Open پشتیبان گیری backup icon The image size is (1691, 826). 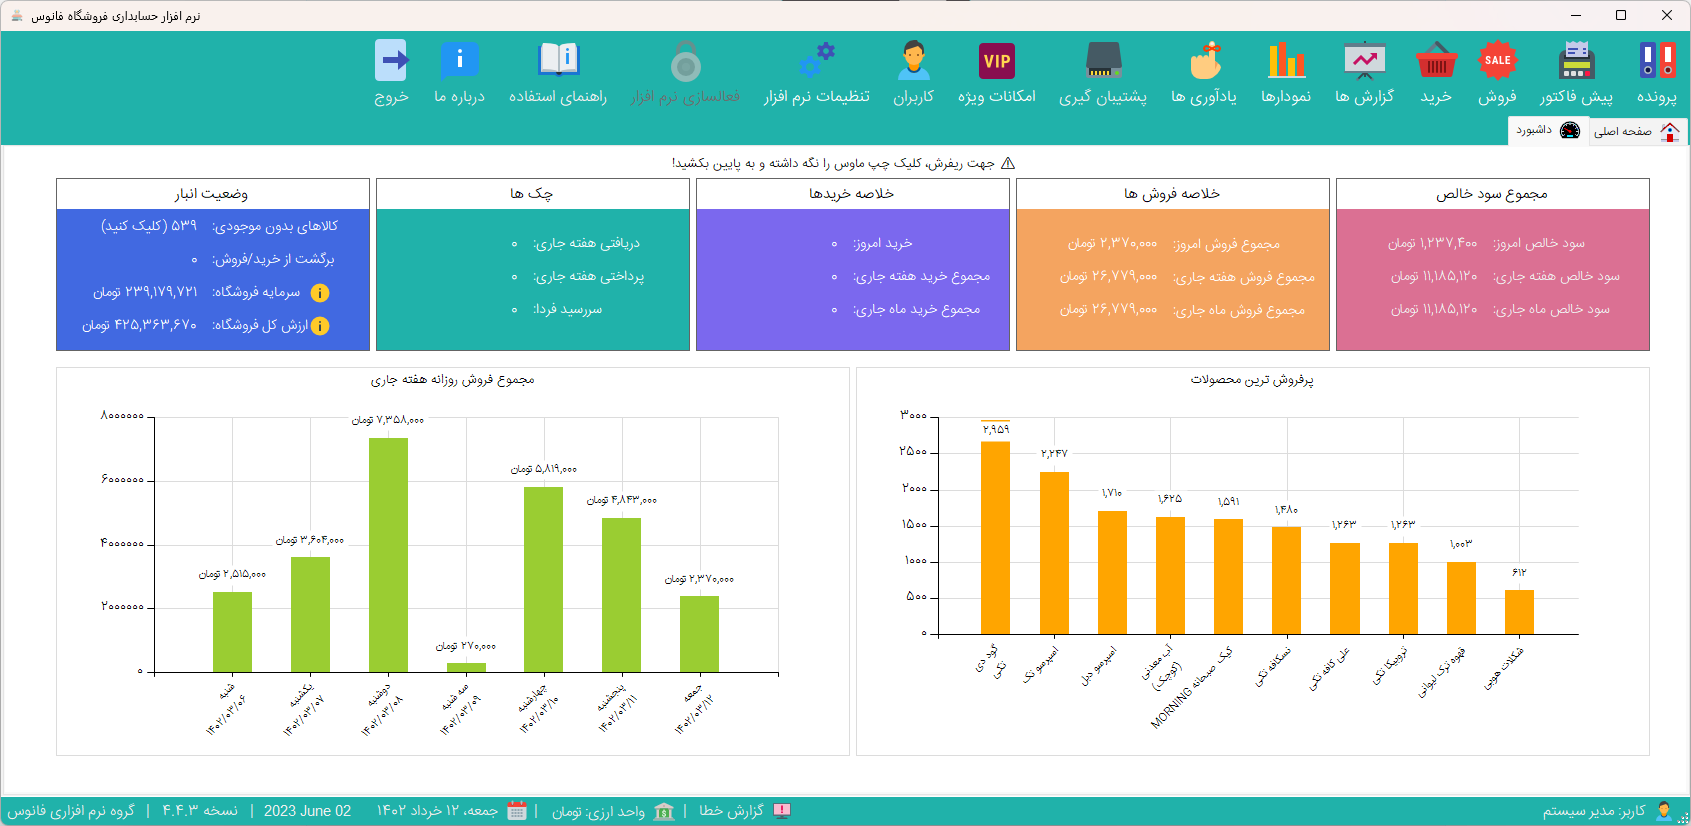click(x=1103, y=61)
